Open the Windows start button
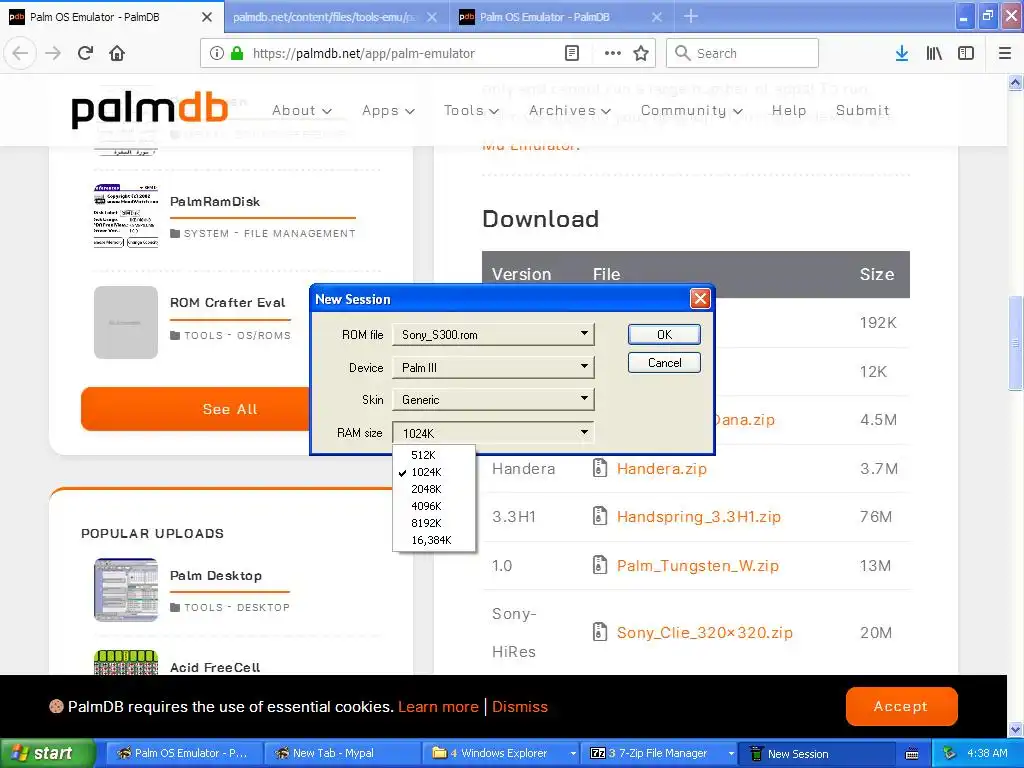This screenshot has height=768, width=1024. click(x=47, y=753)
